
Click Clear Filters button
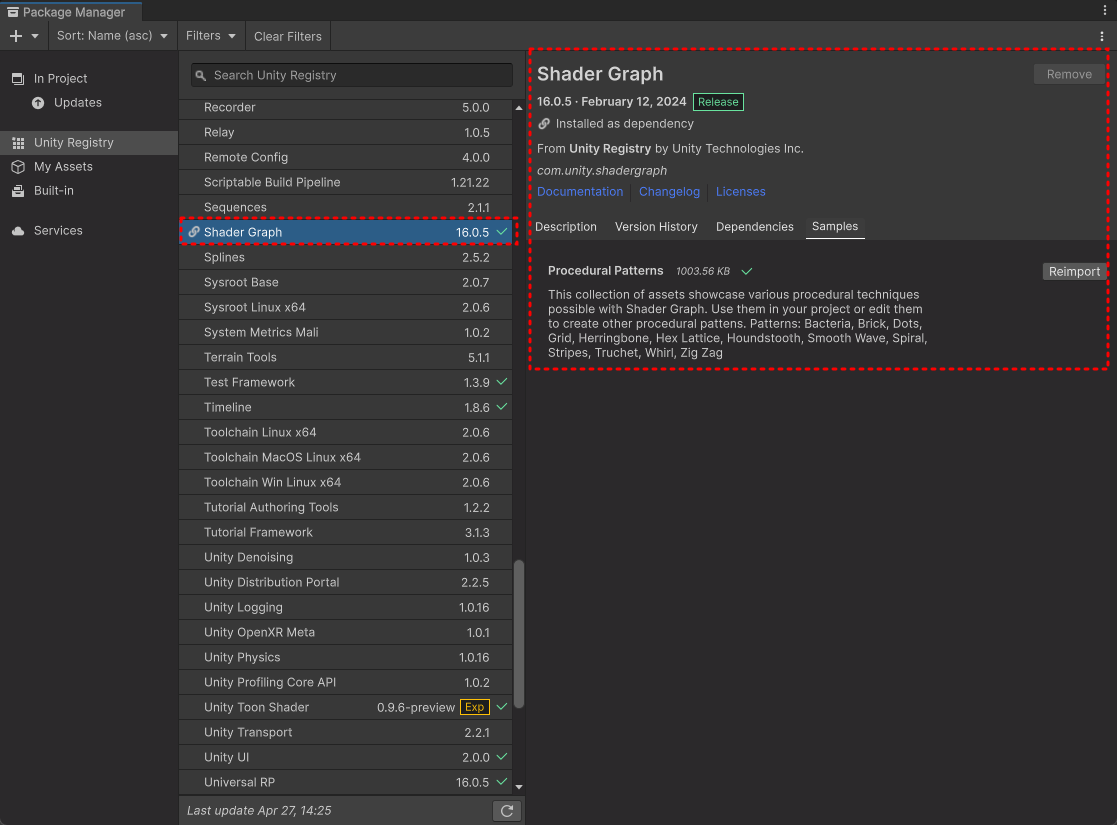tap(288, 36)
